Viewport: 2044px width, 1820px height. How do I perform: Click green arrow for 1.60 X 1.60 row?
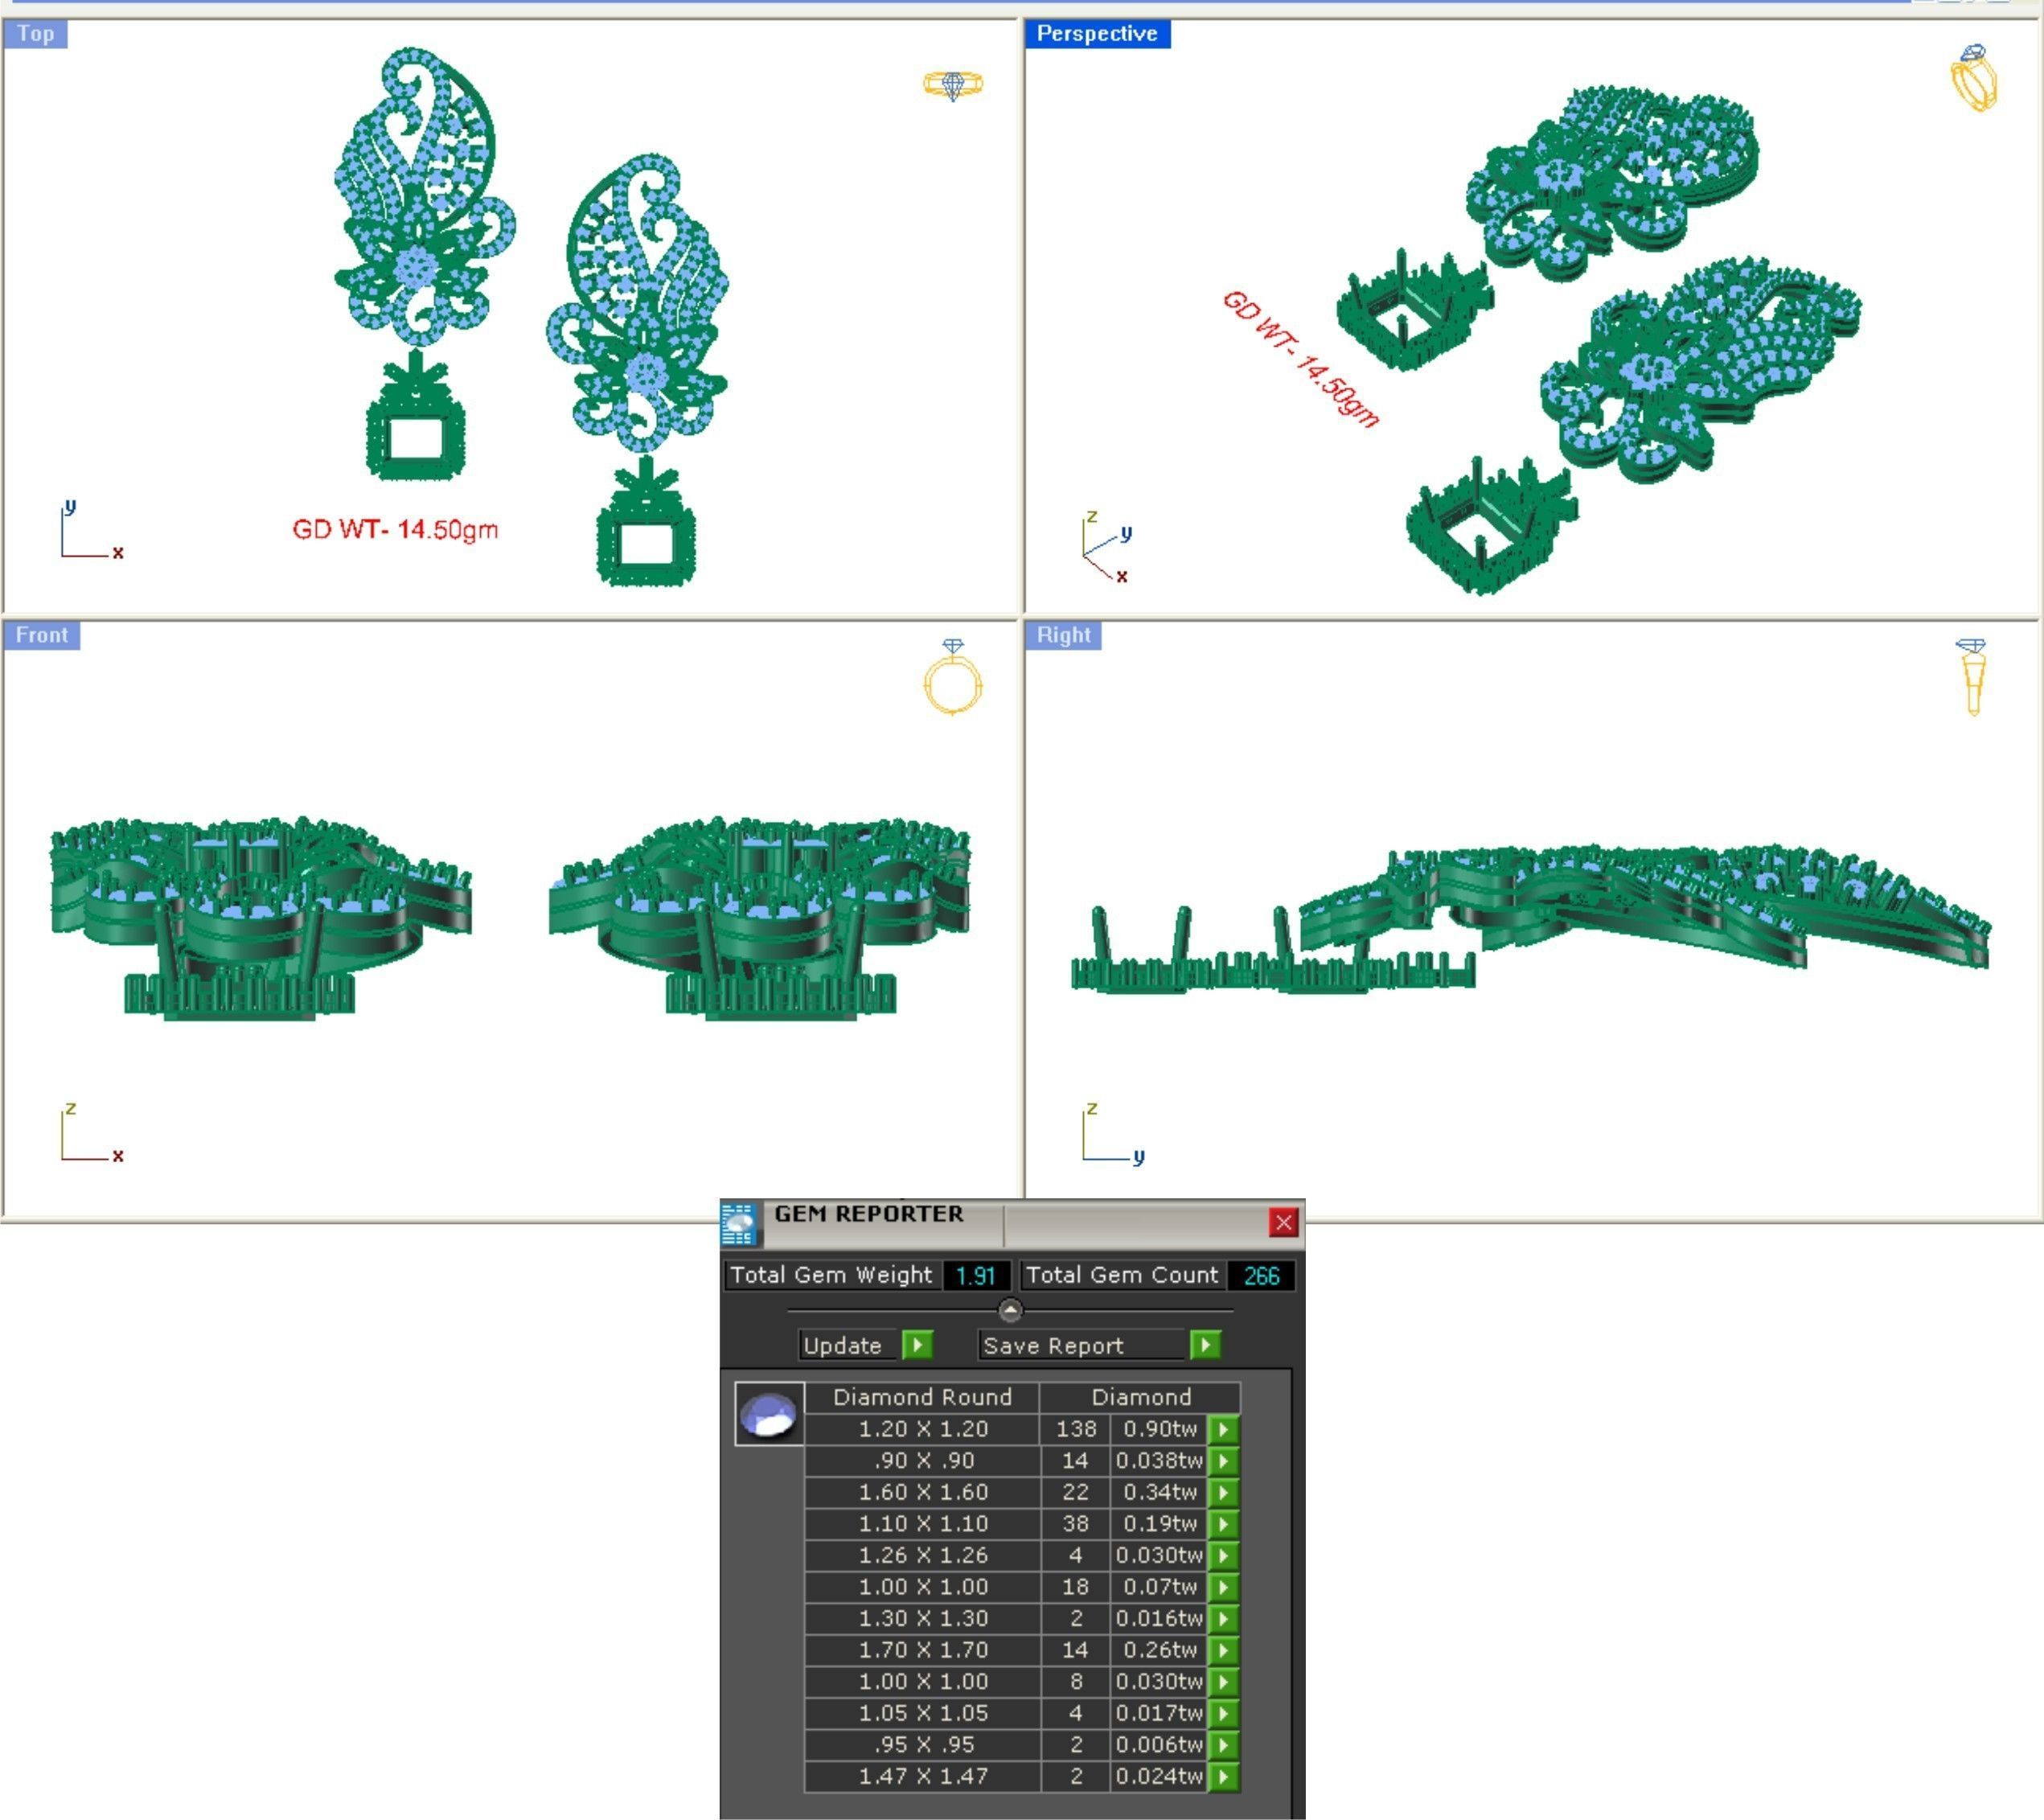tap(1223, 1492)
